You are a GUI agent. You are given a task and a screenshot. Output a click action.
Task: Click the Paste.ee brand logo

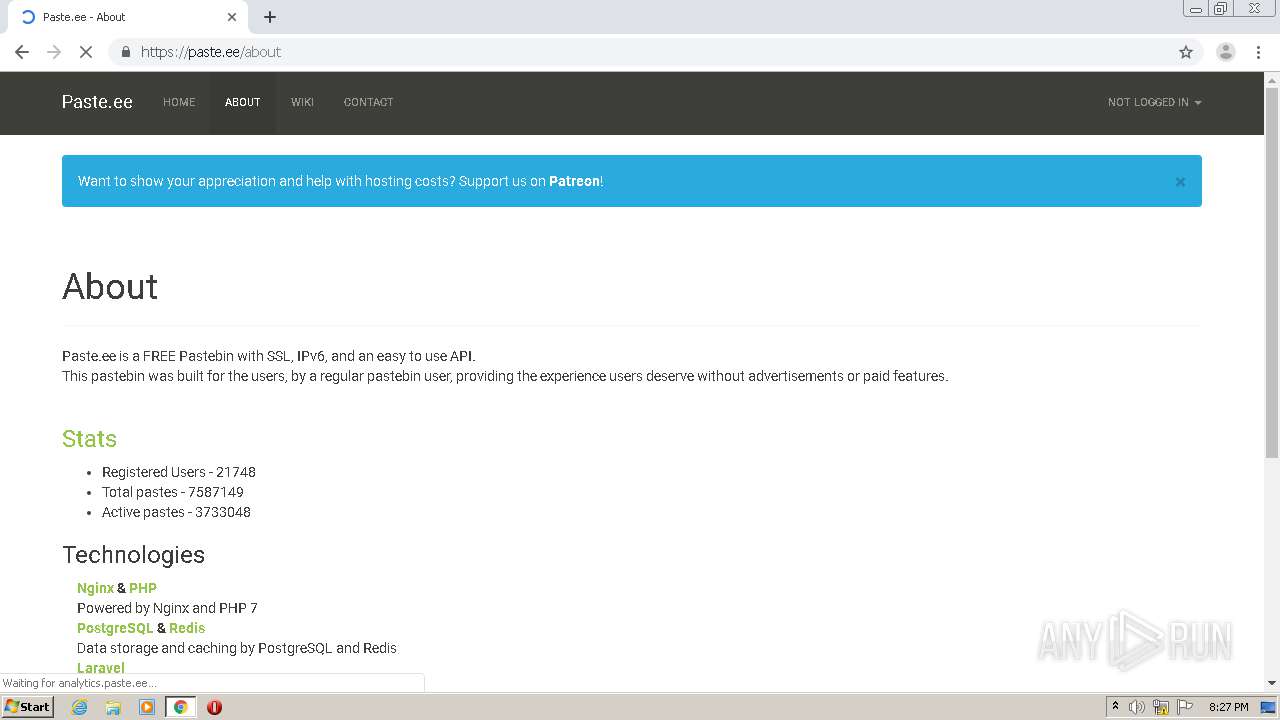click(97, 102)
